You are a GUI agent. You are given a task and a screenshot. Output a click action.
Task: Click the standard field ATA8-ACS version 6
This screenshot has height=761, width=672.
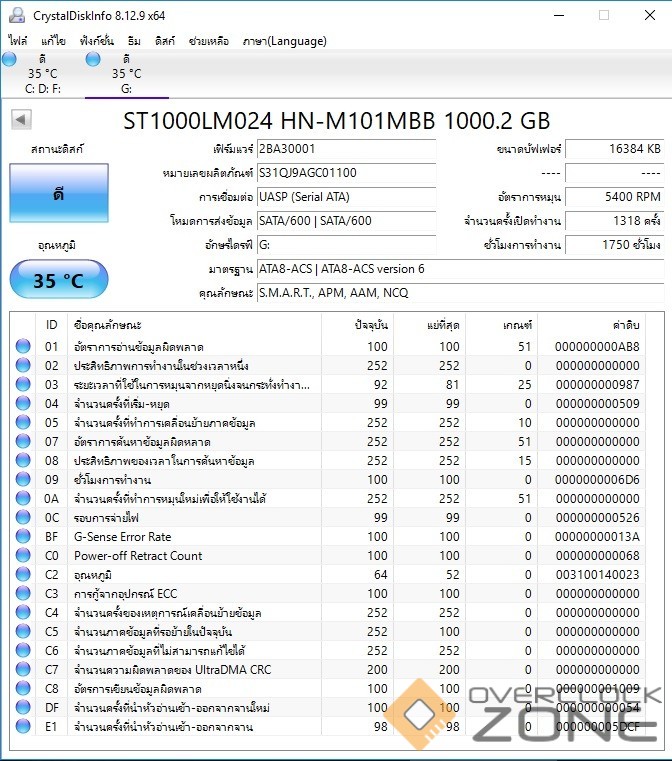point(460,269)
